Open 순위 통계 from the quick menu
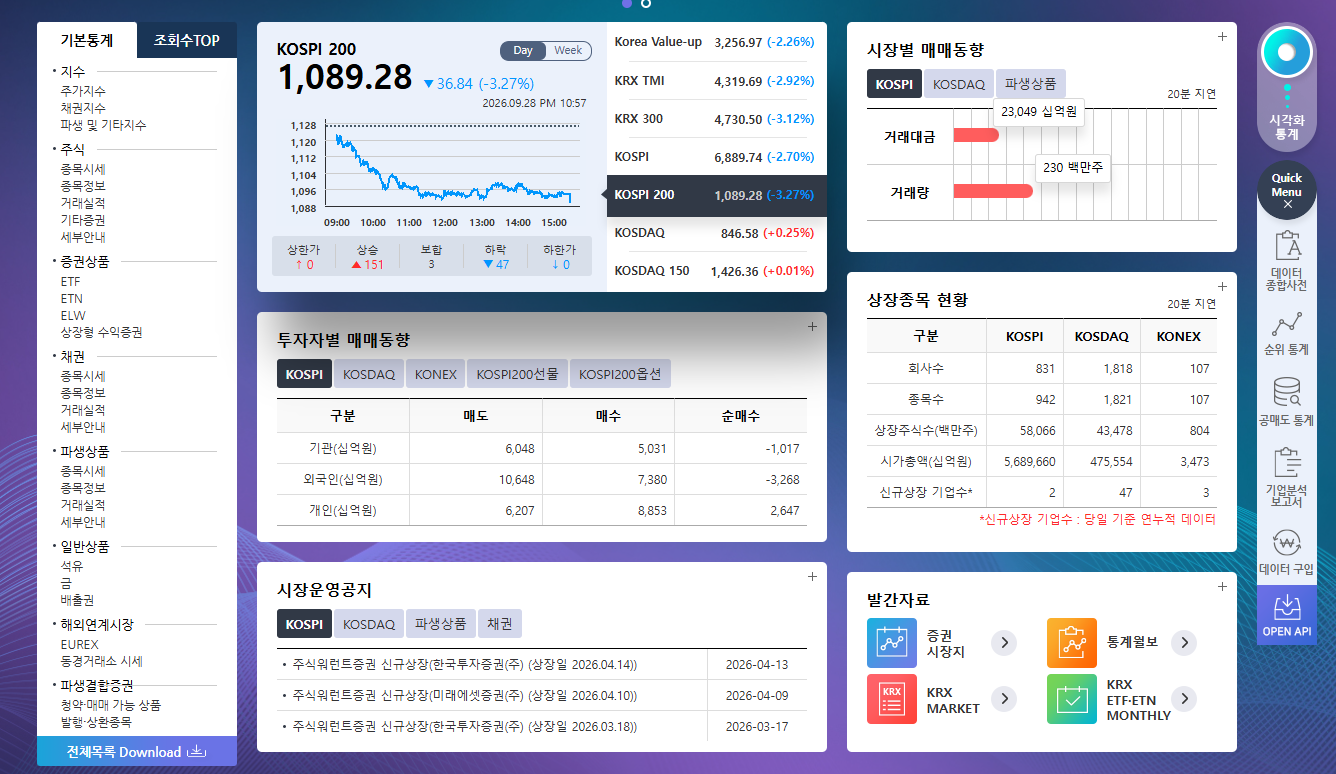This screenshot has height=774, width=1336. coord(1287,334)
